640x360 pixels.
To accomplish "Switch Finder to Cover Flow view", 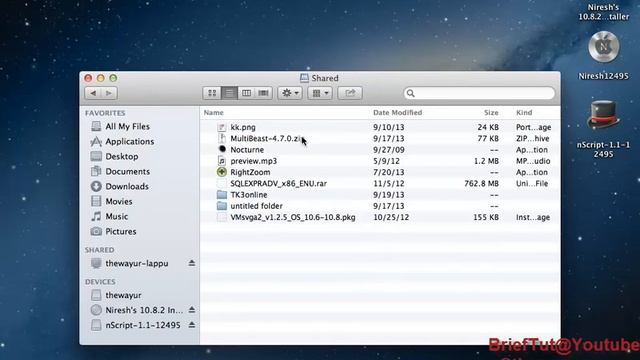I will (263, 93).
